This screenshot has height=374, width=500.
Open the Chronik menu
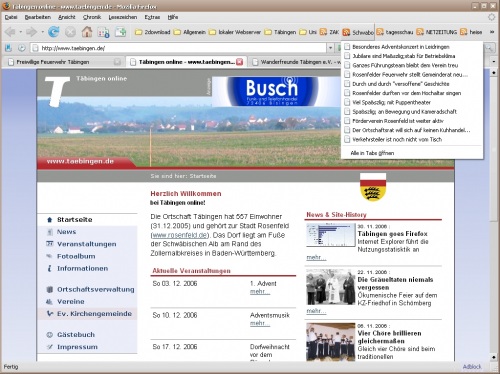pyautogui.click(x=92, y=17)
